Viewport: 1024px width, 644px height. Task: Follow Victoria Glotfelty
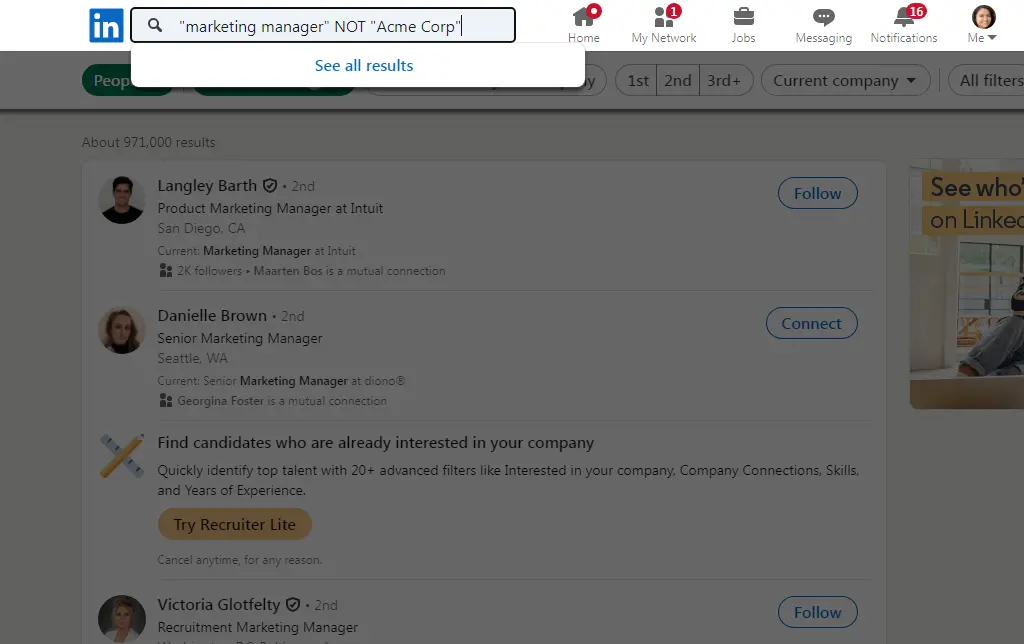817,612
